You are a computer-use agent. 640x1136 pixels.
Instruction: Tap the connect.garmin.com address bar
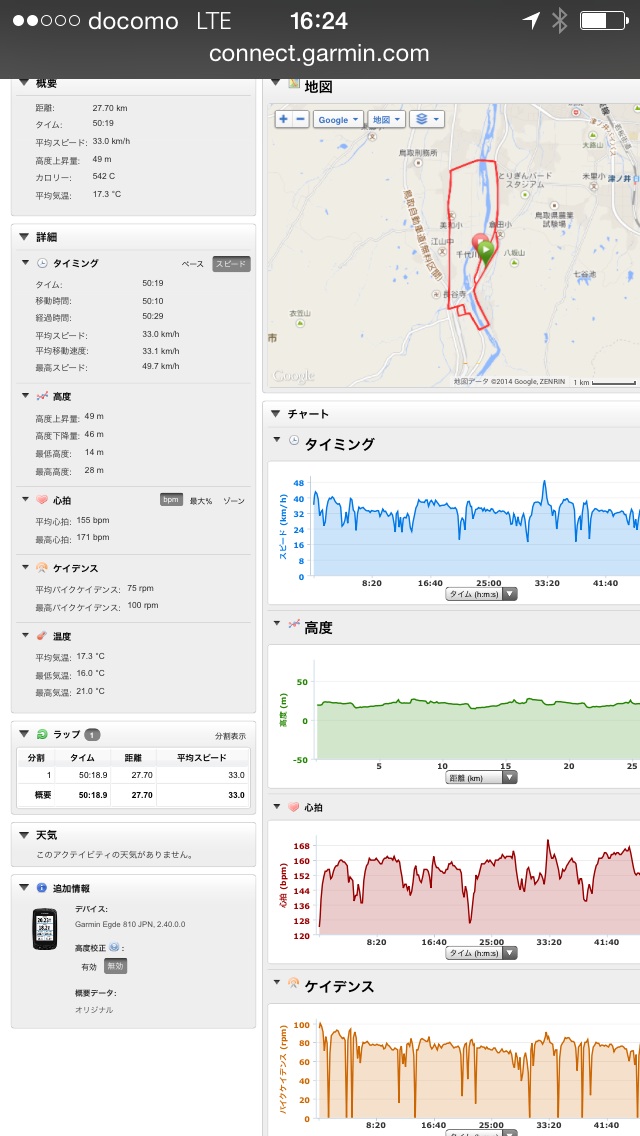pyautogui.click(x=319, y=53)
